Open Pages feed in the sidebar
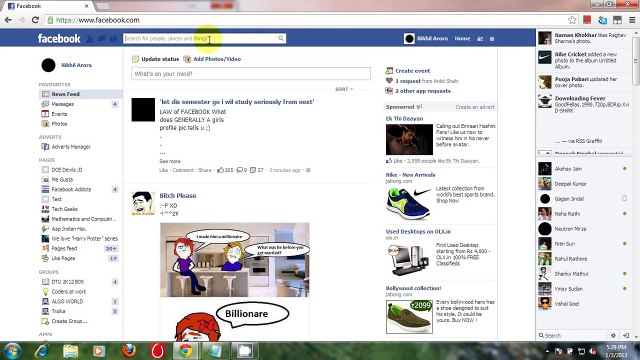This screenshot has height=360, width=640. tap(64, 249)
